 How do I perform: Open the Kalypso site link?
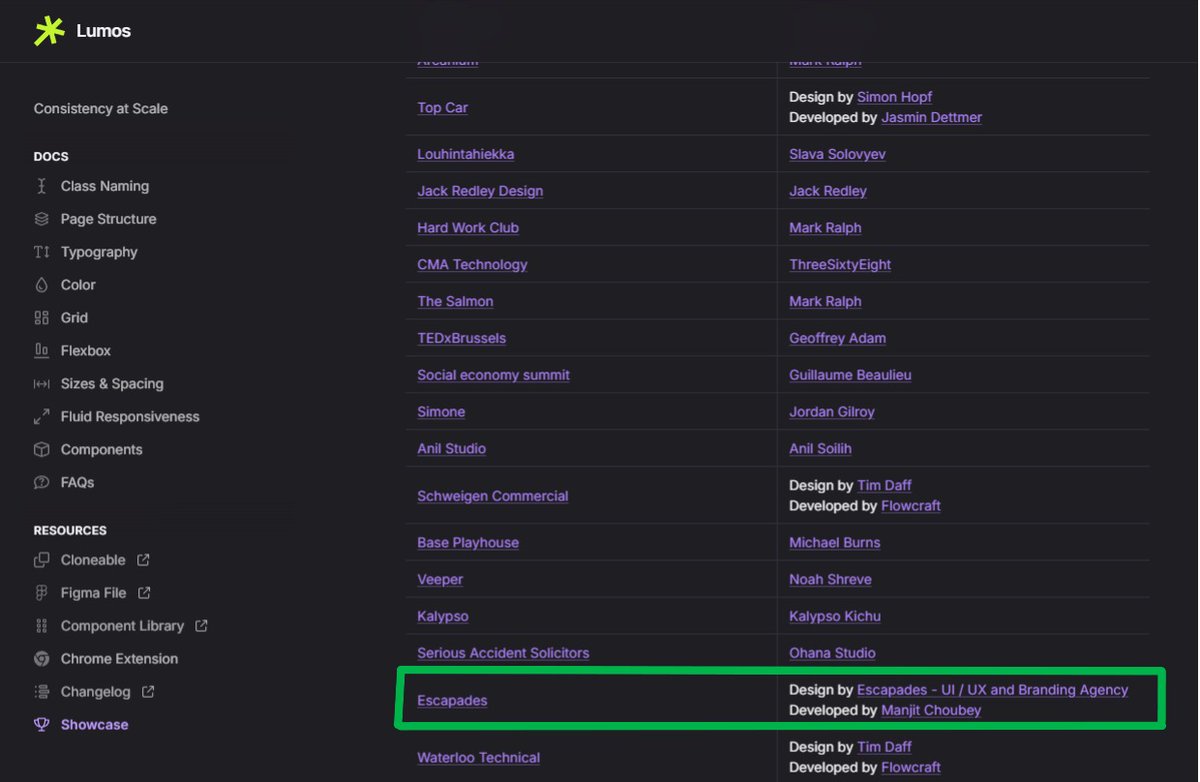[x=443, y=617]
